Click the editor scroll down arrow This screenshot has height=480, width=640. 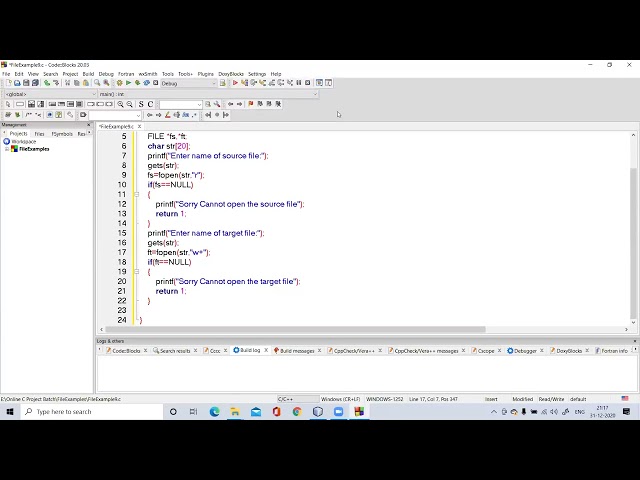pos(633,322)
